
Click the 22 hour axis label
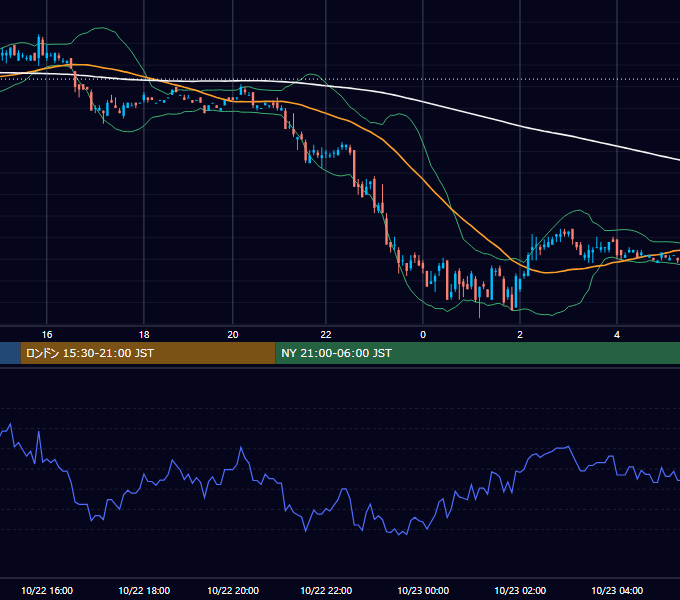[326, 335]
